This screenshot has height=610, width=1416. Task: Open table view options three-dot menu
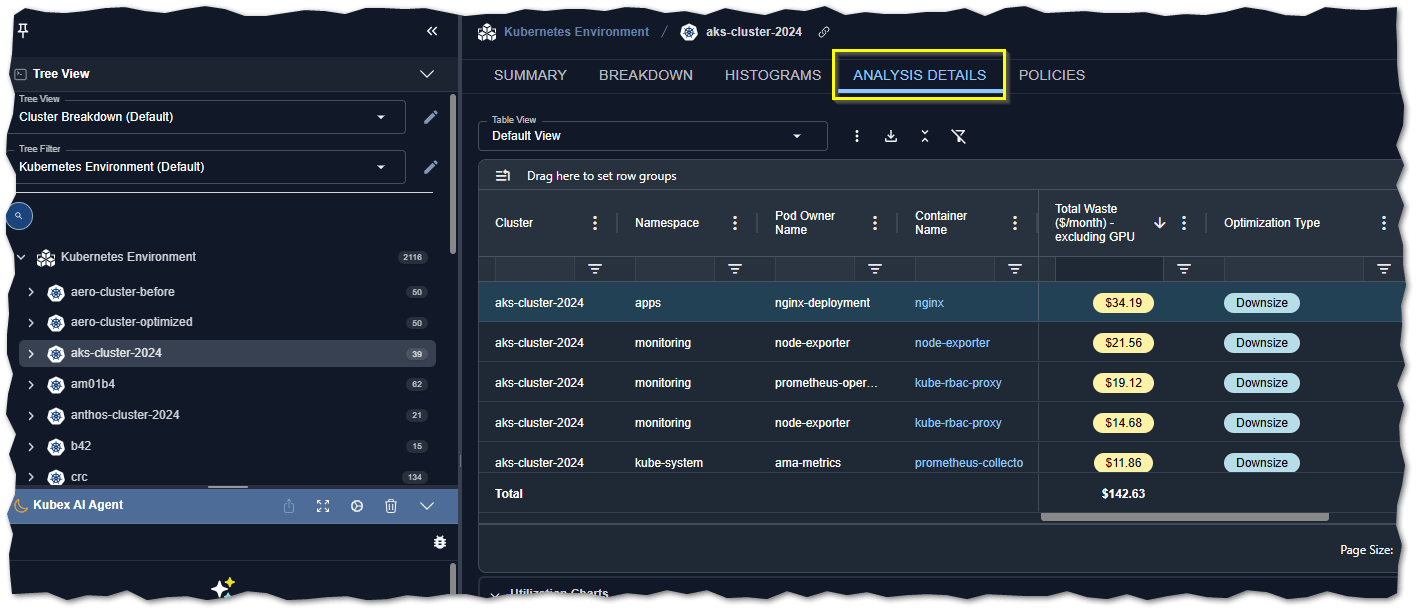[857, 136]
